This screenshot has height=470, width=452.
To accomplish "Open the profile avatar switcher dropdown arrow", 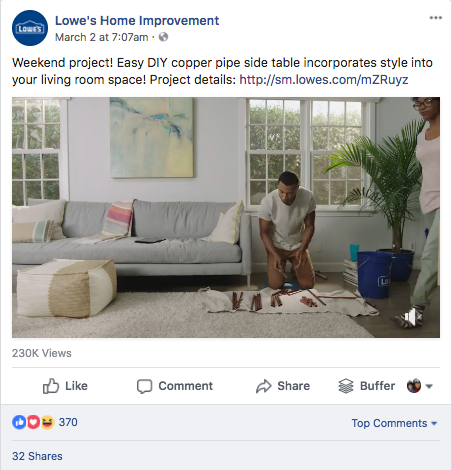I will [429, 386].
